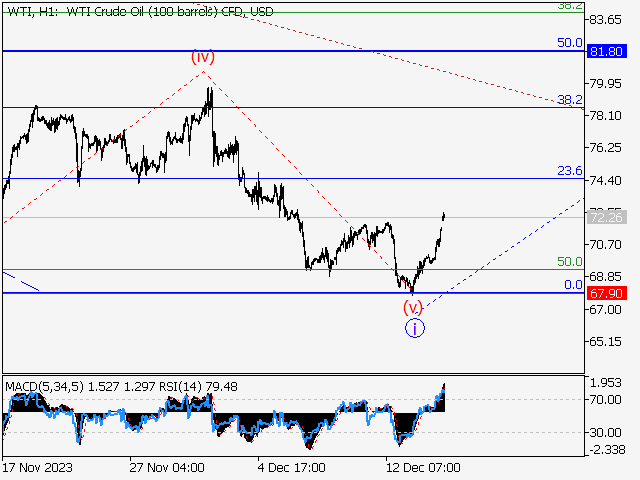Click the 78.10 price axis value
Screen dimensions: 640x480
coord(606,116)
